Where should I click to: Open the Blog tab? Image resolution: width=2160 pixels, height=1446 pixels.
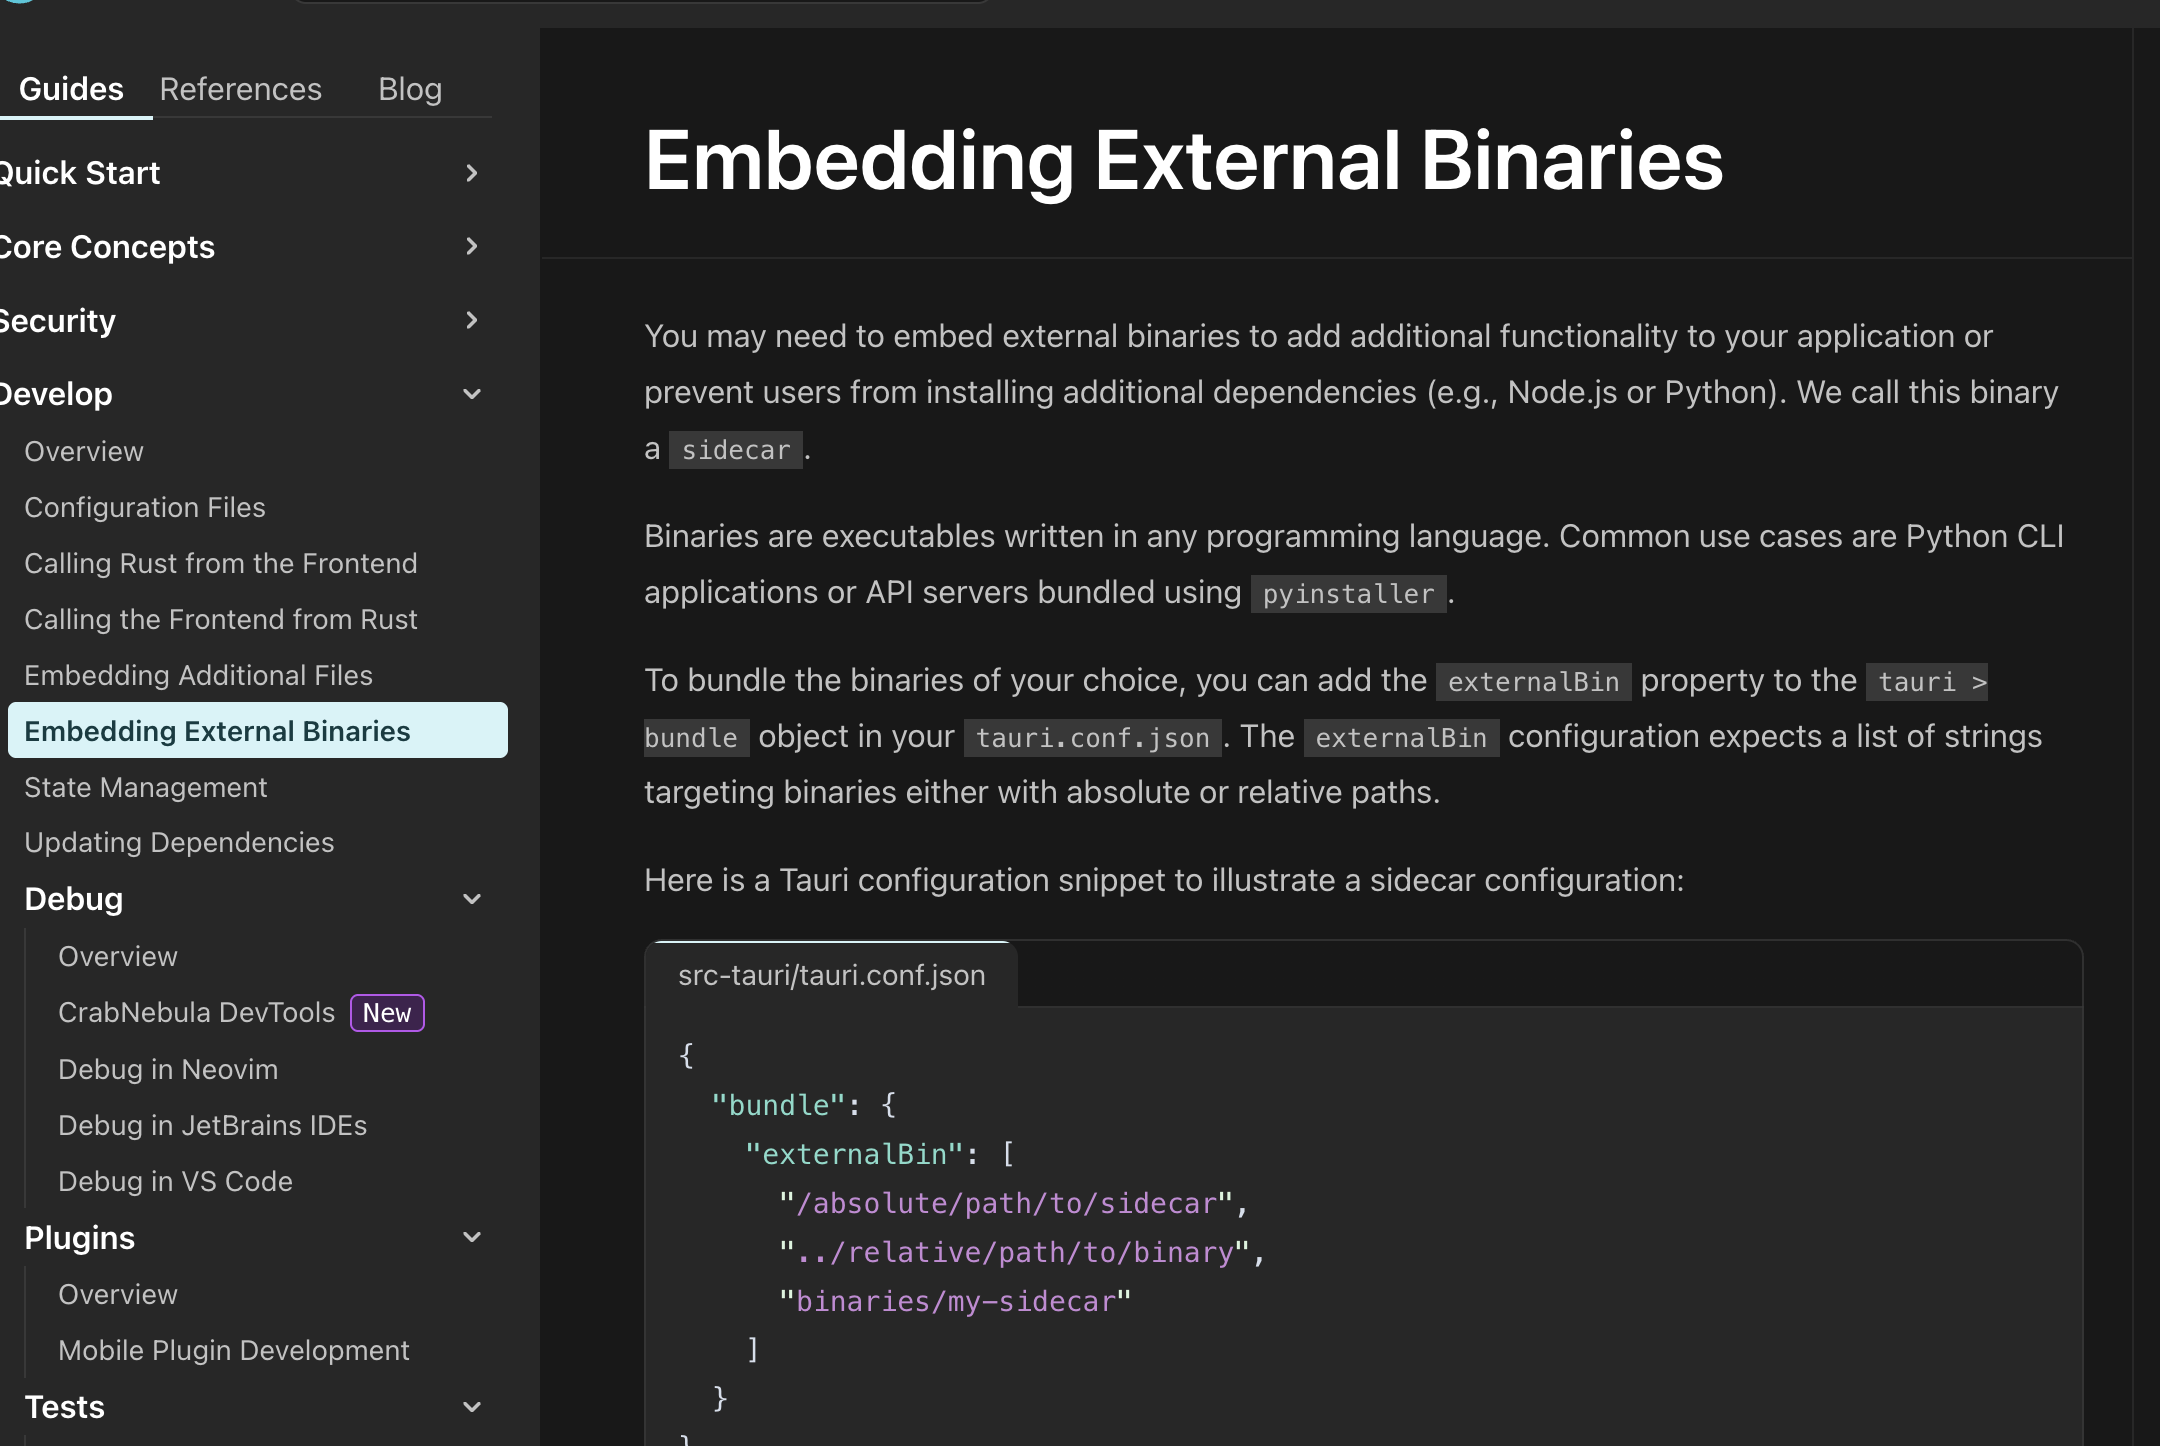(x=410, y=89)
